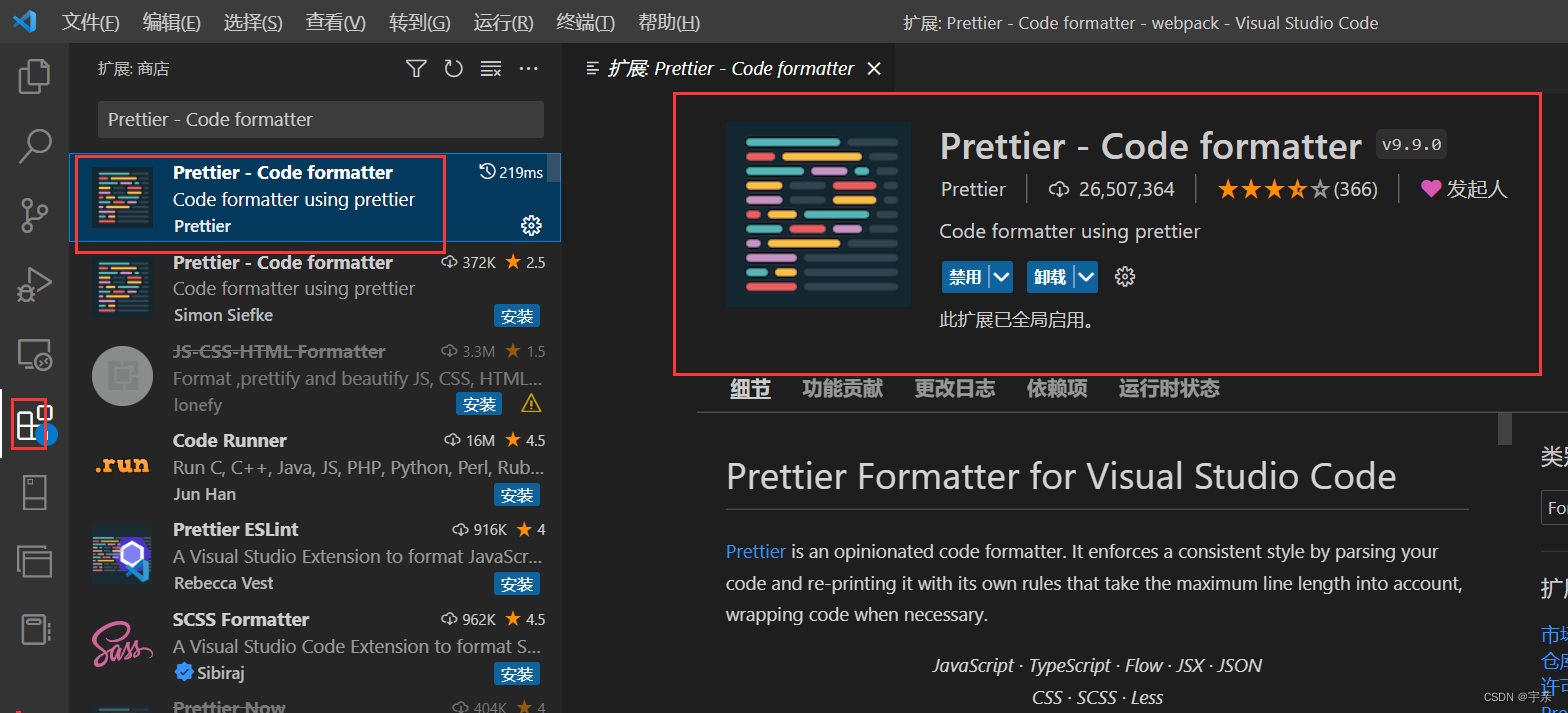This screenshot has height=713, width=1568.
Task: Click warning icon on JS-CSS-HTML Formatter
Action: (x=531, y=403)
